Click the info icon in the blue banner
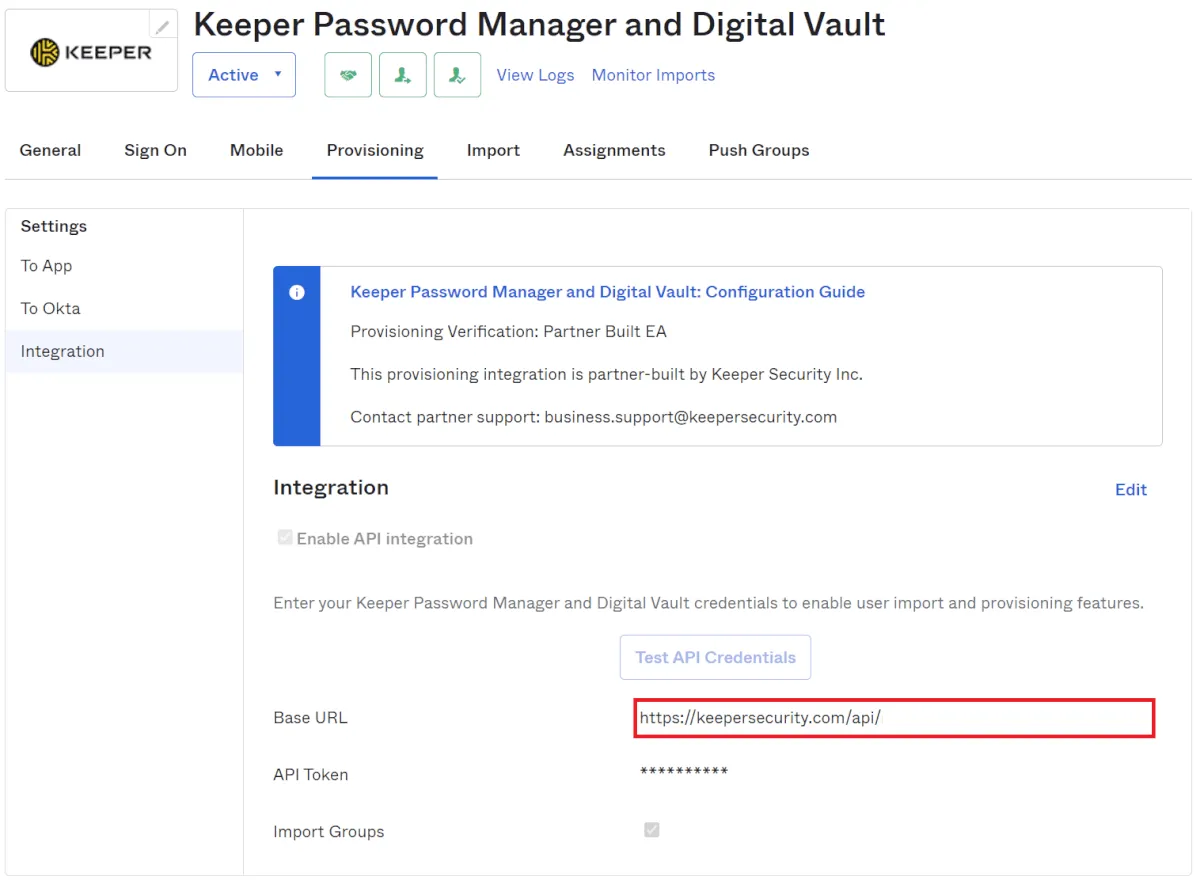1200x884 pixels. 297,293
